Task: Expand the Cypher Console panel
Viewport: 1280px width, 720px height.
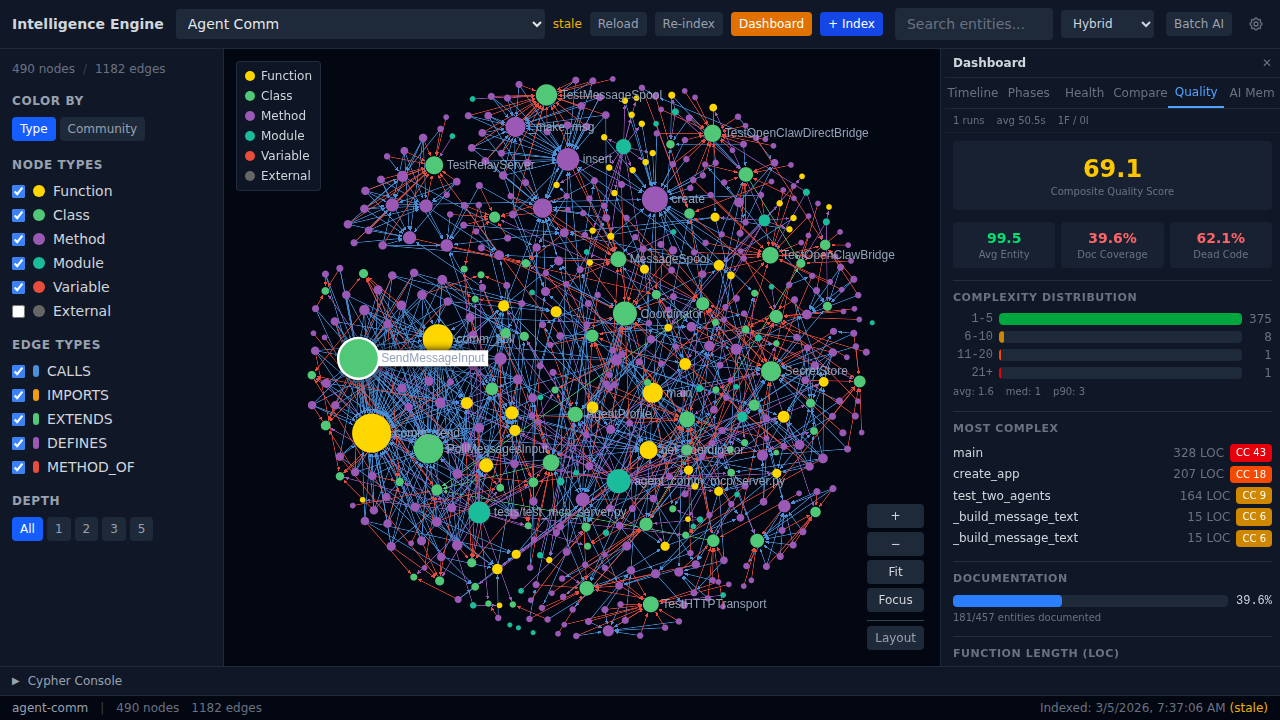Action: point(67,681)
